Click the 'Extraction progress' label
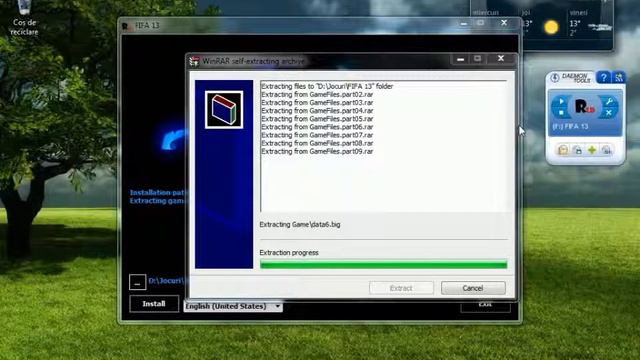Image resolution: width=640 pixels, height=360 pixels. tap(289, 253)
